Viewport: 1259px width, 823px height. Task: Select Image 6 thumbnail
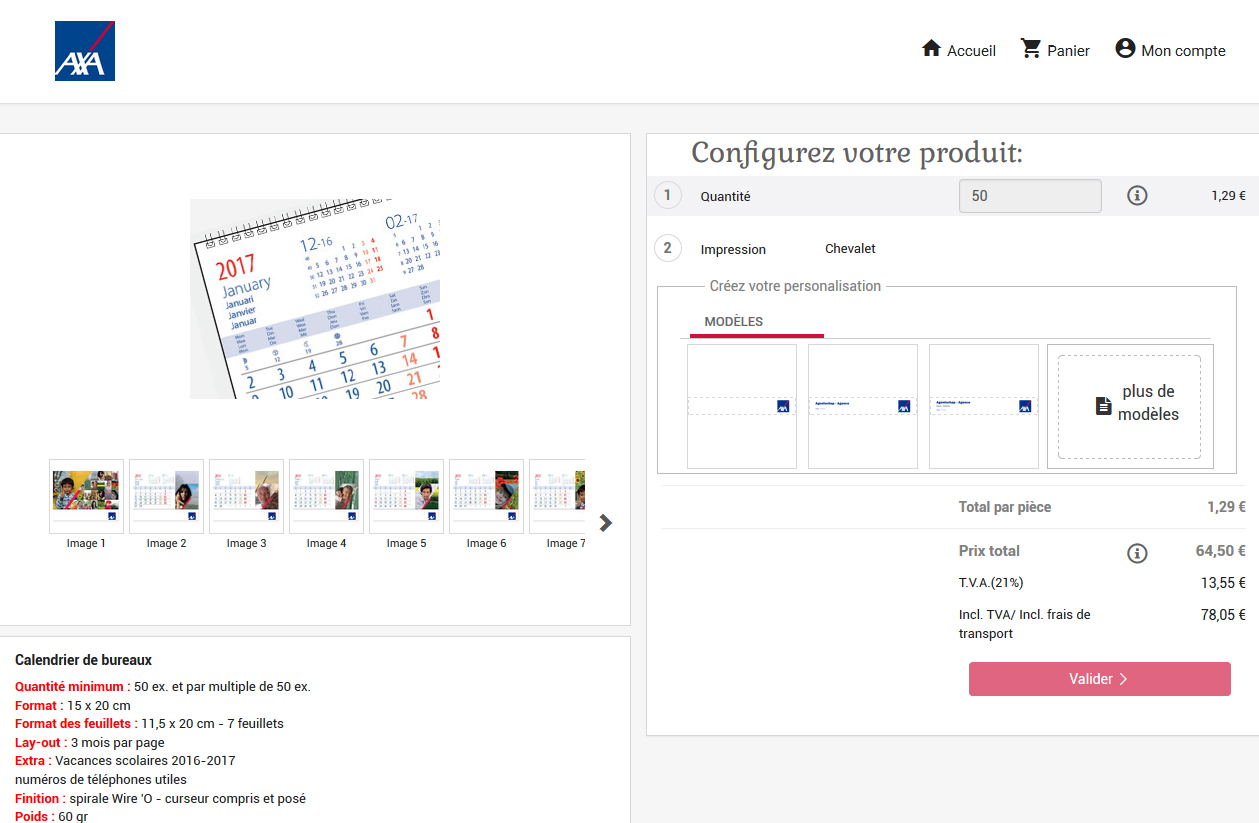[486, 497]
